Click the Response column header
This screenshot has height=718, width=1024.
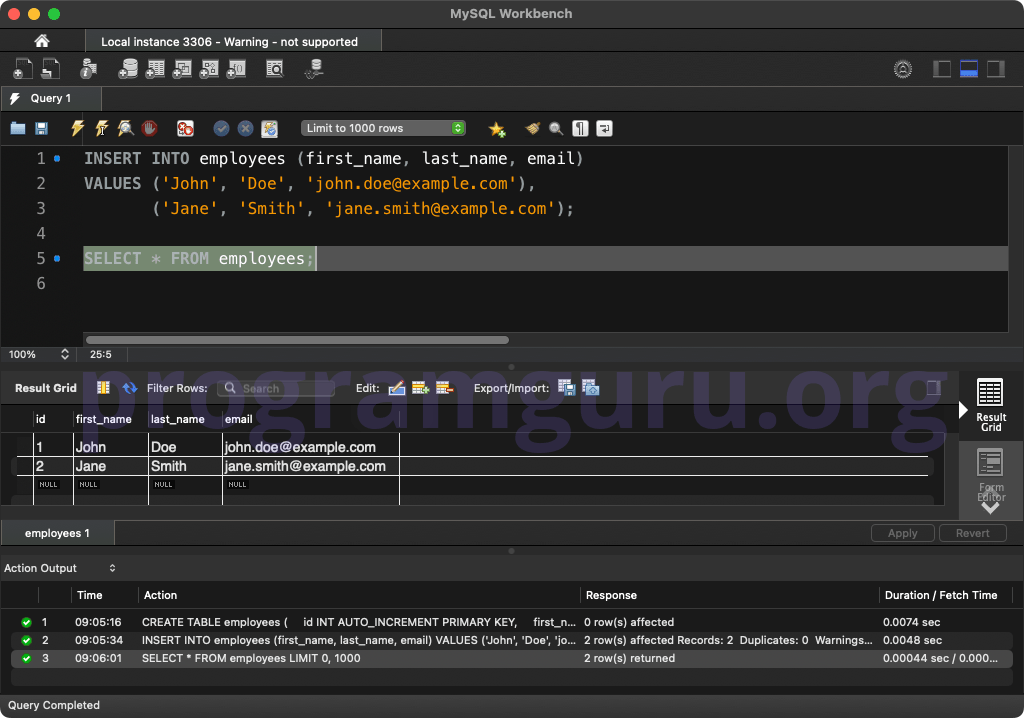click(729, 595)
